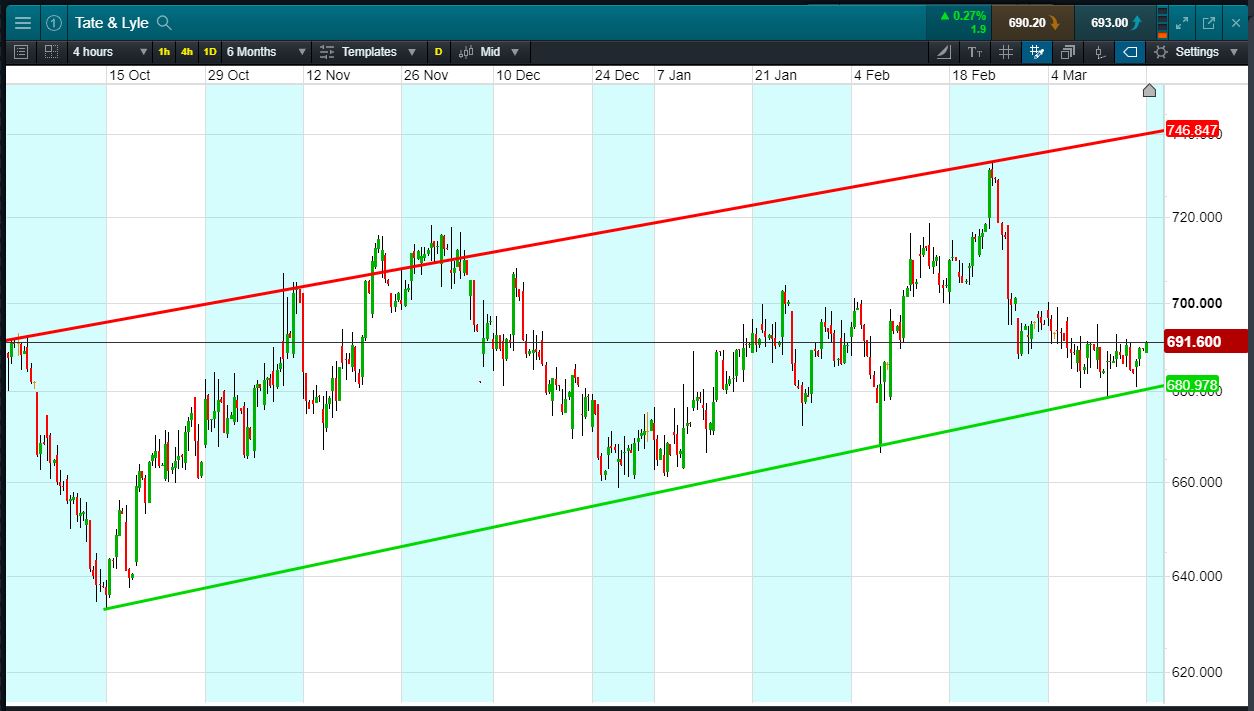Expand the Settings dropdown arrow
Screen dimensions: 1254x711
[x=1234, y=52]
